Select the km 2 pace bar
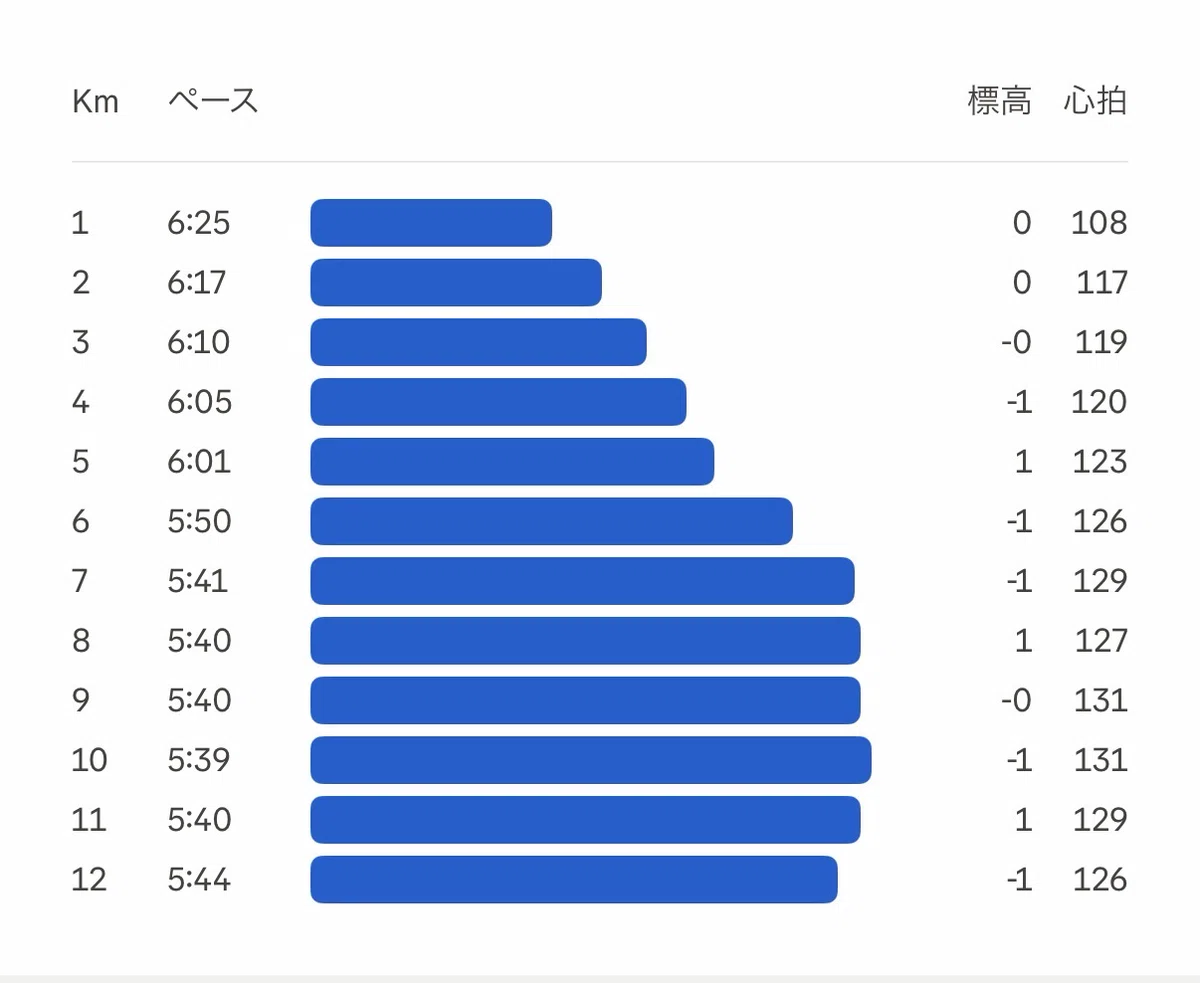 pos(456,282)
